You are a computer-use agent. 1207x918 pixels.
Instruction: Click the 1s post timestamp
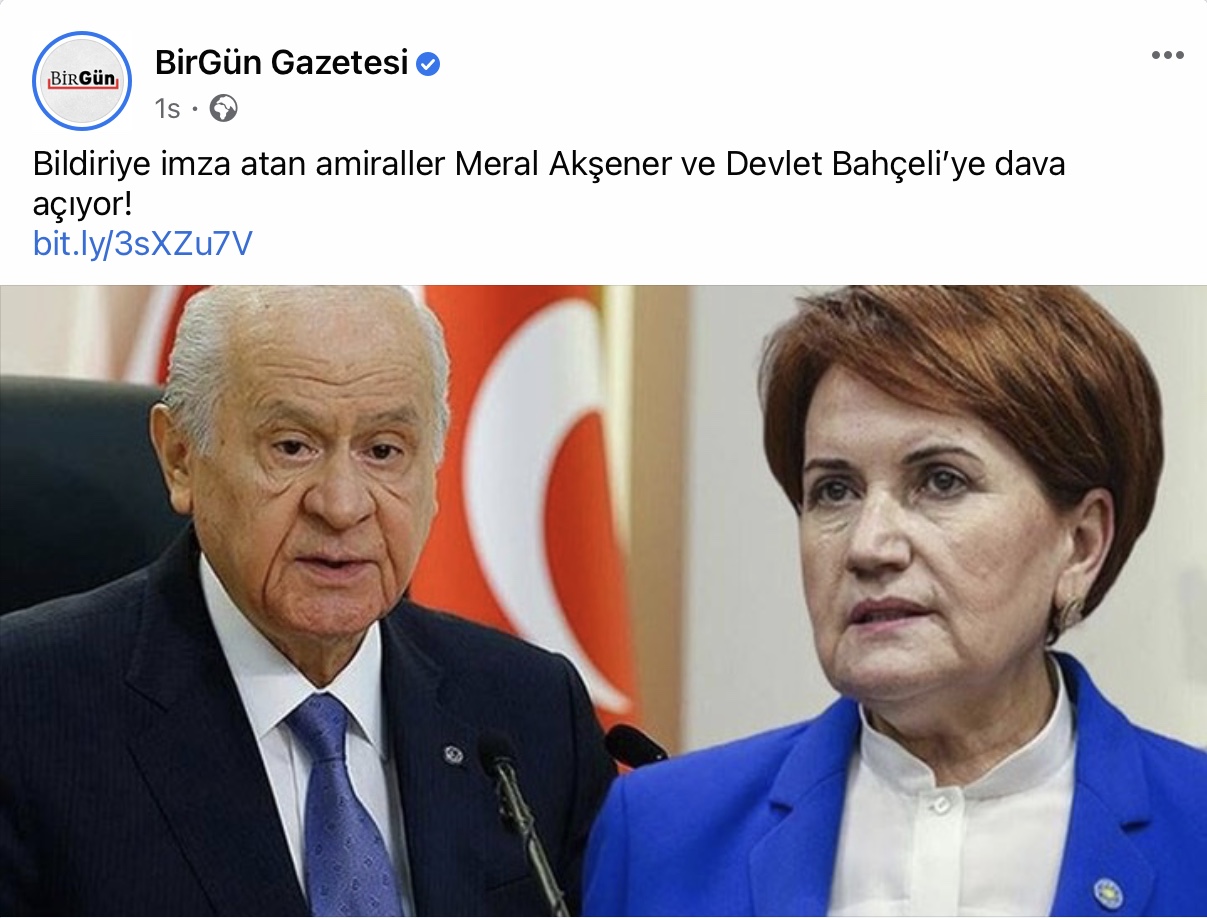(168, 108)
